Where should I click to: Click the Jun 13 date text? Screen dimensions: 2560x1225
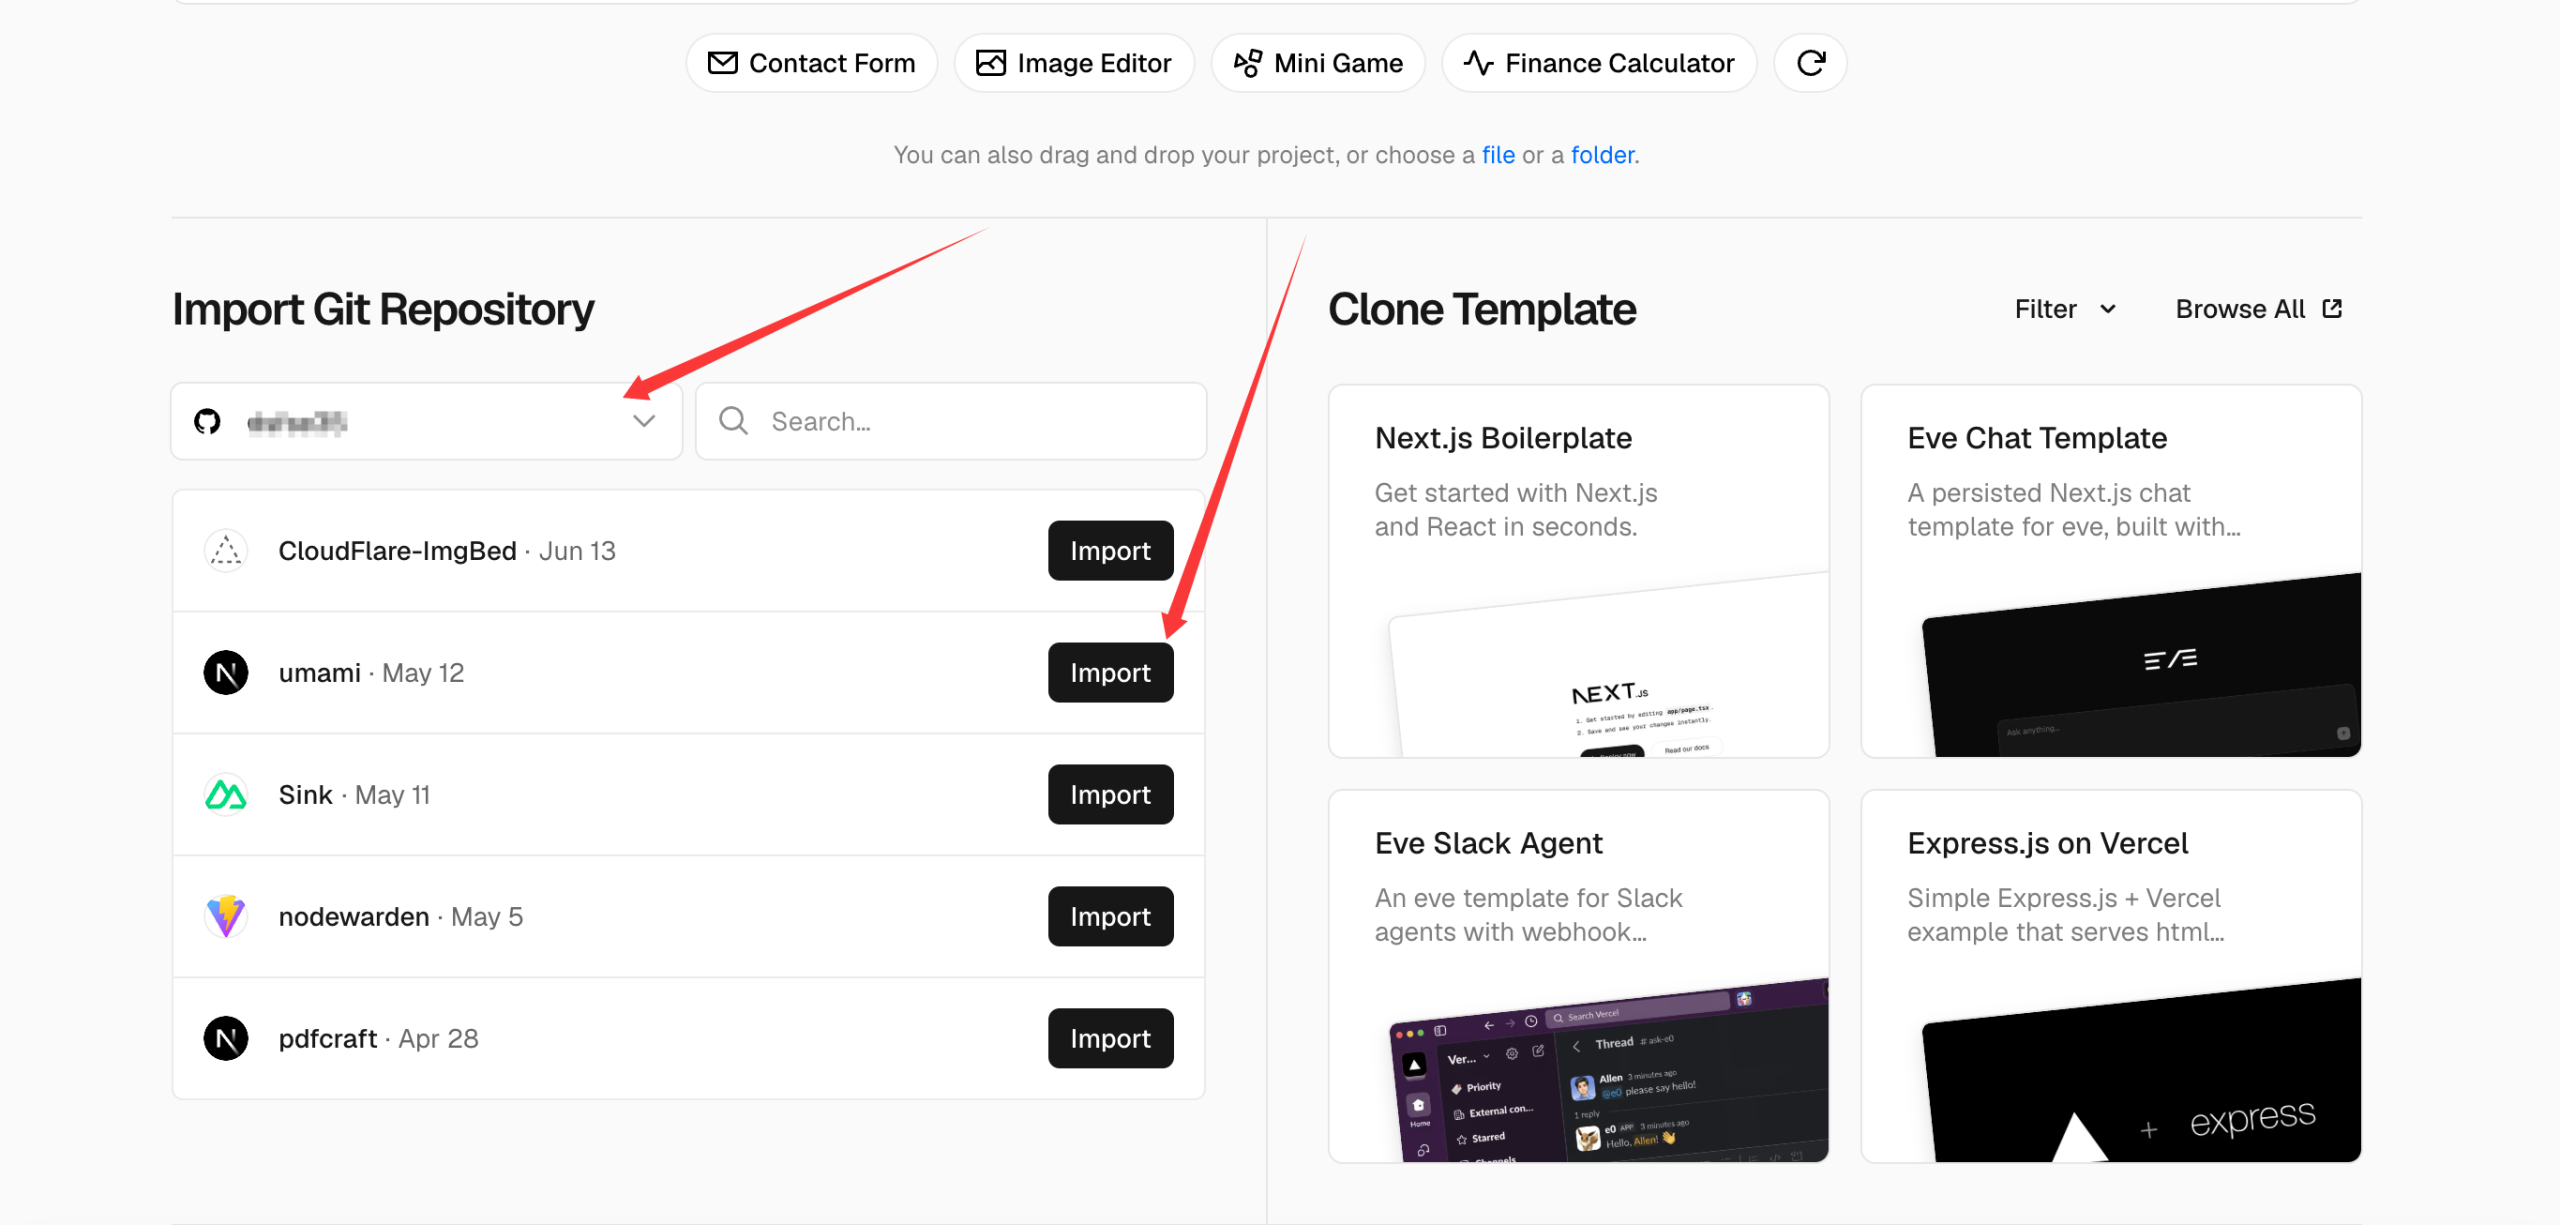(577, 551)
